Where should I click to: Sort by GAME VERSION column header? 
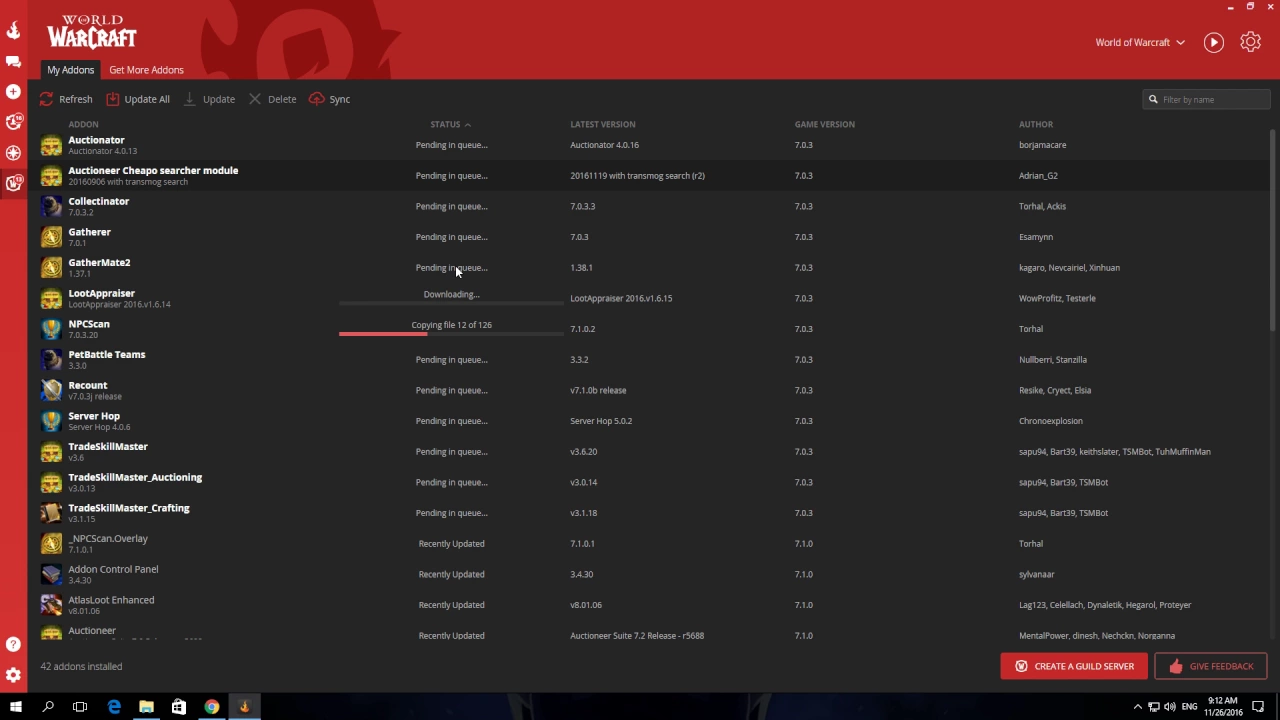point(824,124)
